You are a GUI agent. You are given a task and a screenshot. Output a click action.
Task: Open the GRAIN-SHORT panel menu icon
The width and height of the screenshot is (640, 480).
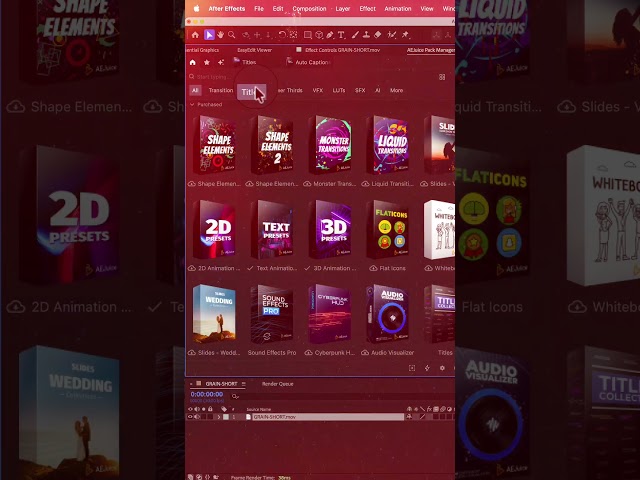(x=244, y=384)
